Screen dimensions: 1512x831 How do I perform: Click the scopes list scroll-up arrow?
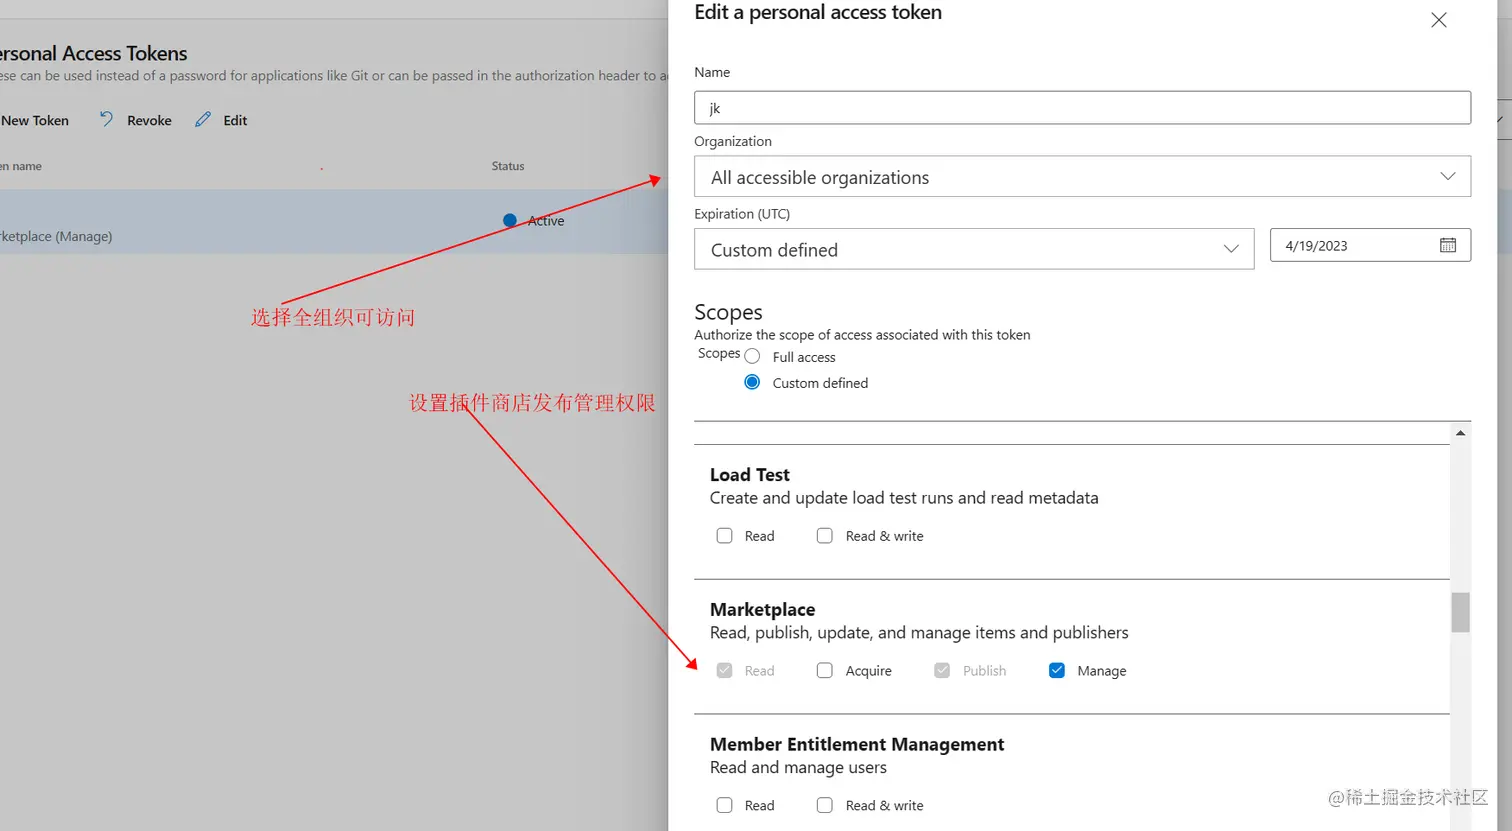[x=1460, y=433]
